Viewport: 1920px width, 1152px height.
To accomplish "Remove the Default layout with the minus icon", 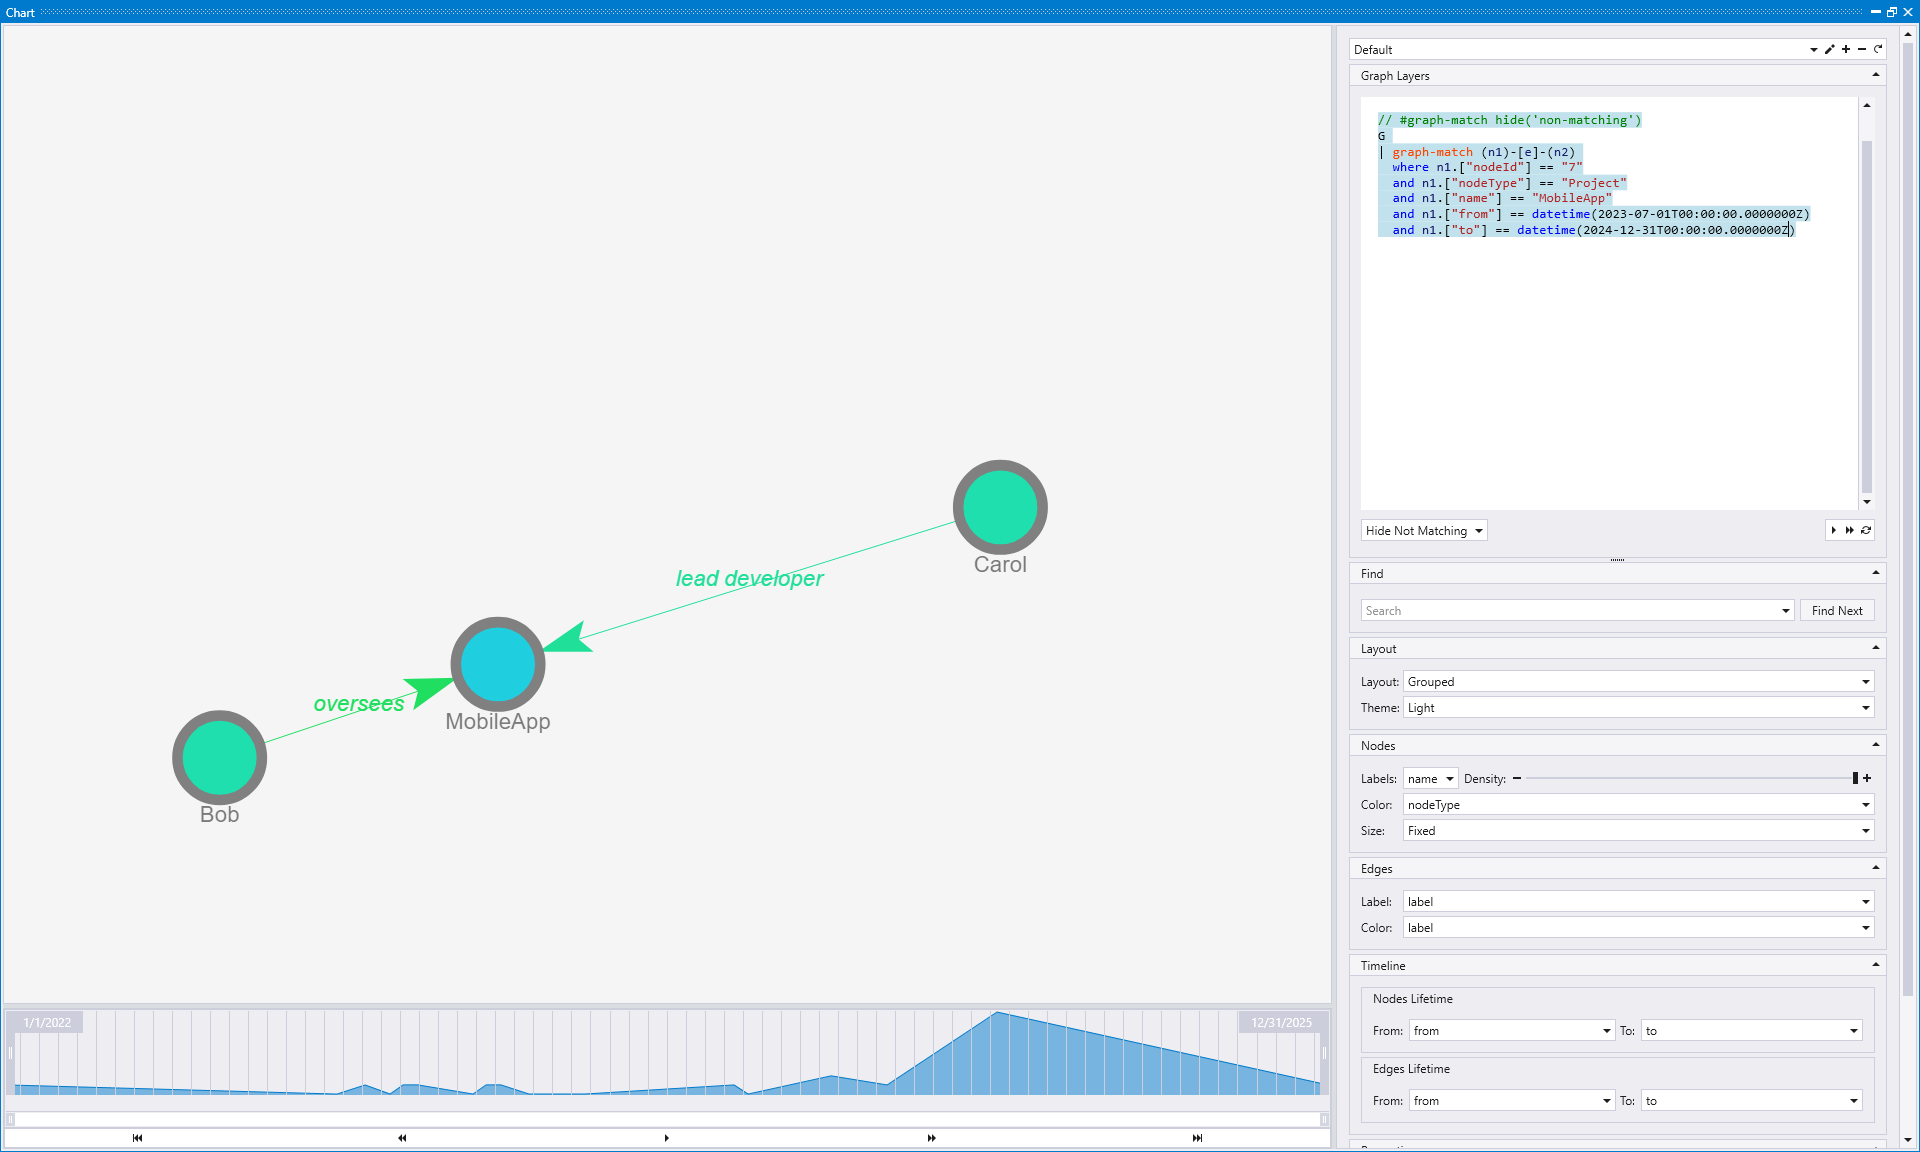I will click(1862, 50).
